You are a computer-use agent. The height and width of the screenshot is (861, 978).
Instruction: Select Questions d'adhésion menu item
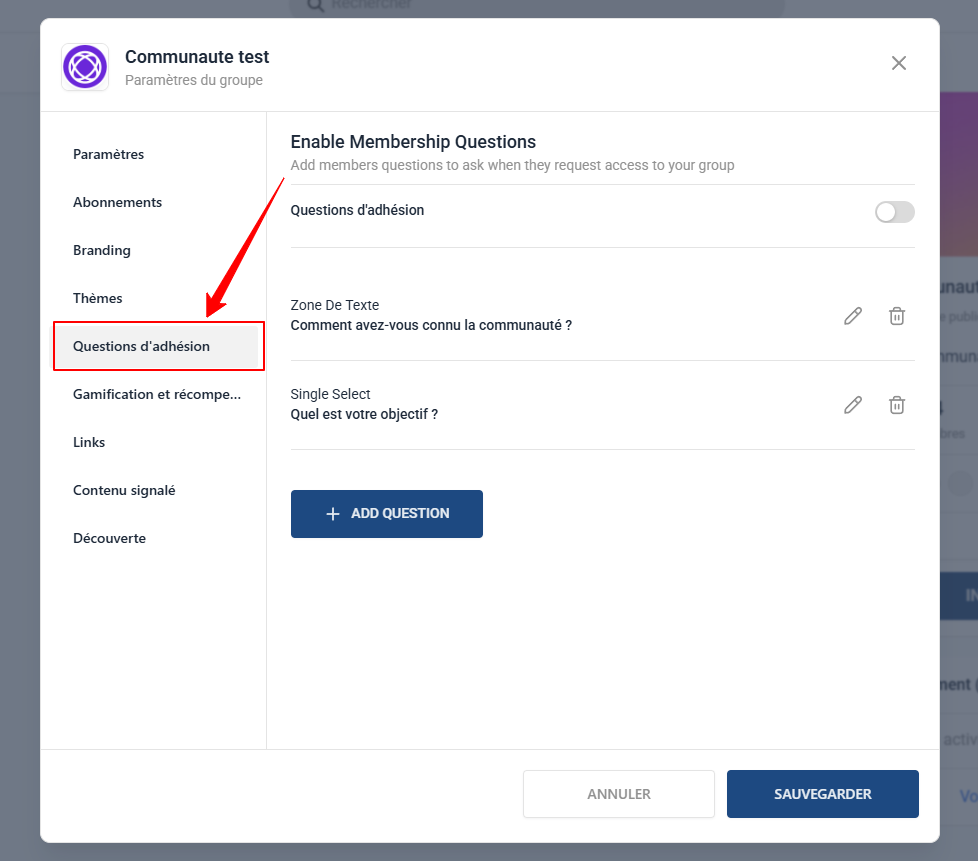click(141, 346)
